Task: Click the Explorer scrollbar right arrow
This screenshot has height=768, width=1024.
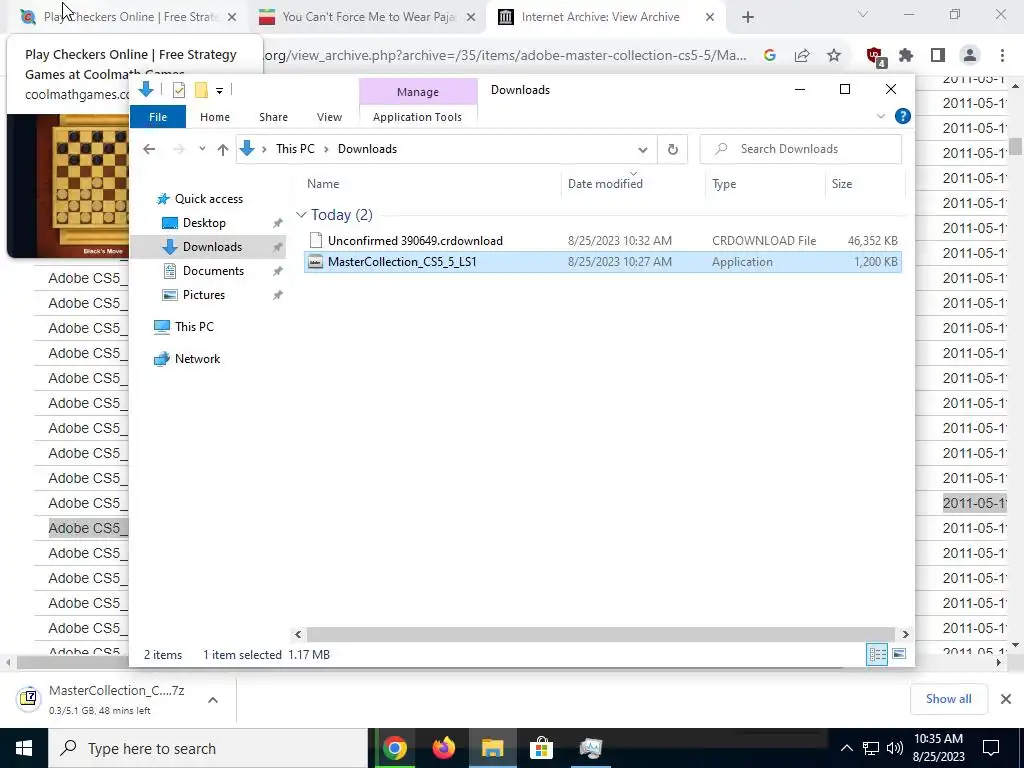Action: [905, 634]
